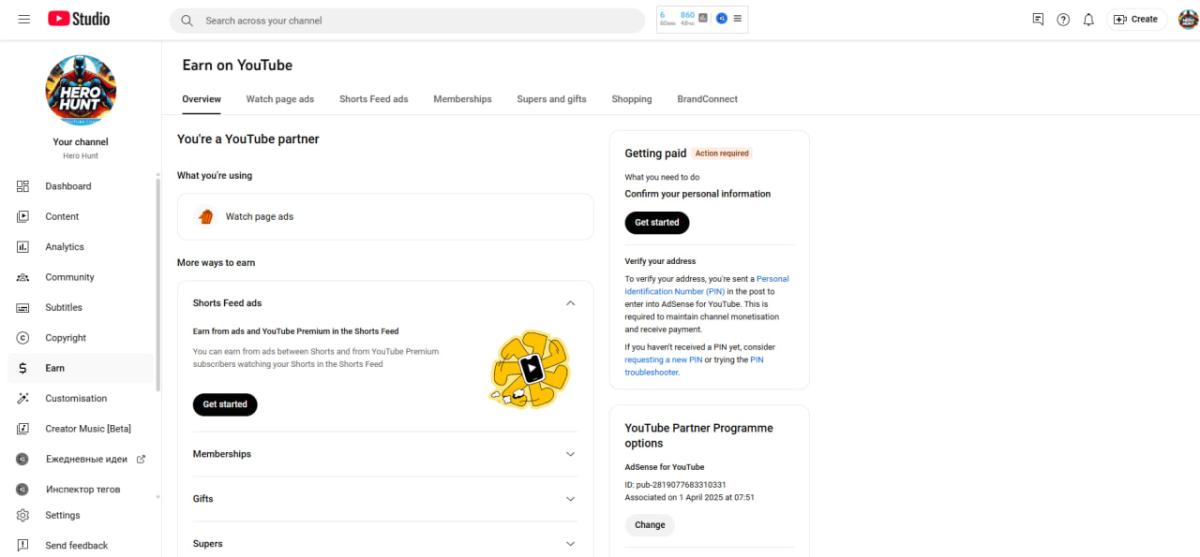The width and height of the screenshot is (1200, 557).
Task: Open the comments feedback icon in header
Action: click(1038, 19)
